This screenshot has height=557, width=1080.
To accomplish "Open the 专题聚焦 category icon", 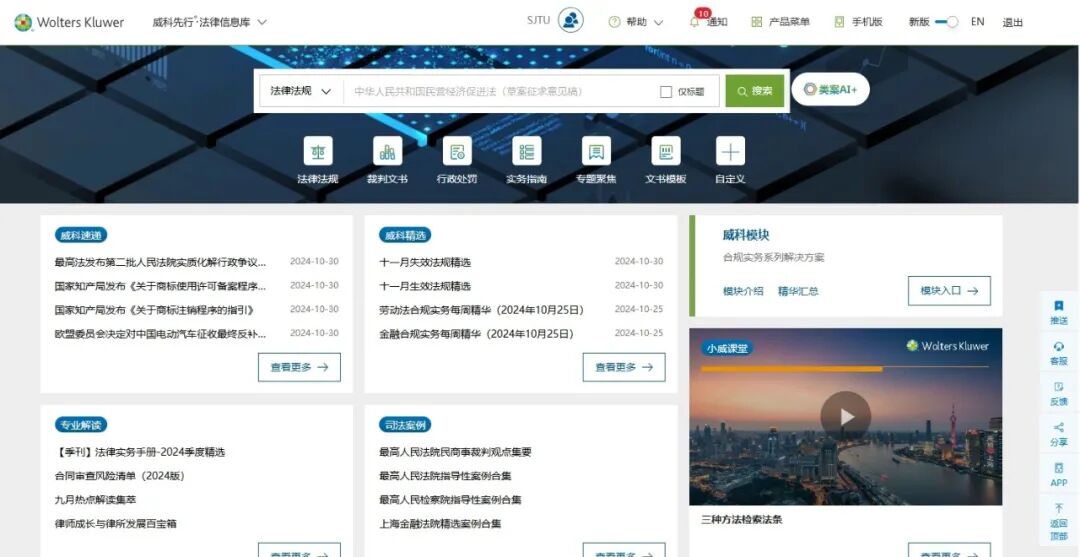I will (x=596, y=152).
